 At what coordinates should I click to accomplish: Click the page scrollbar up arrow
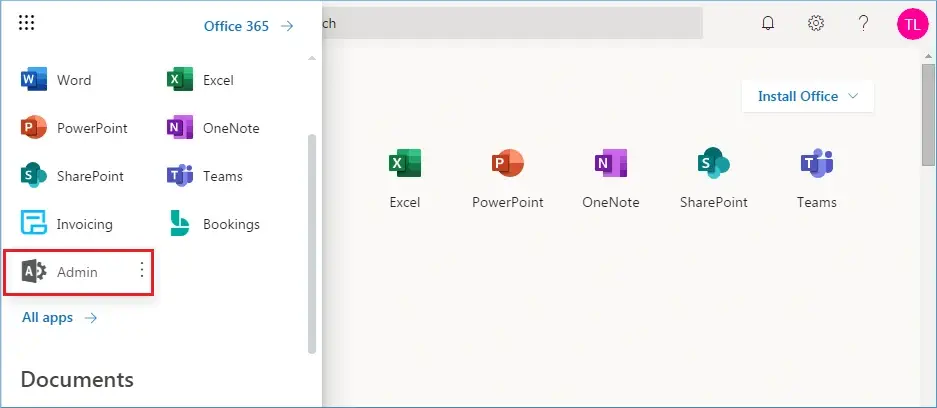(x=928, y=56)
